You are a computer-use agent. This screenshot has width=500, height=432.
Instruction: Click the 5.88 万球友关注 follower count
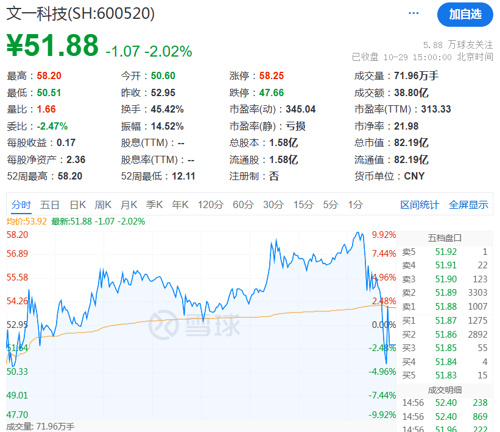tap(458, 45)
